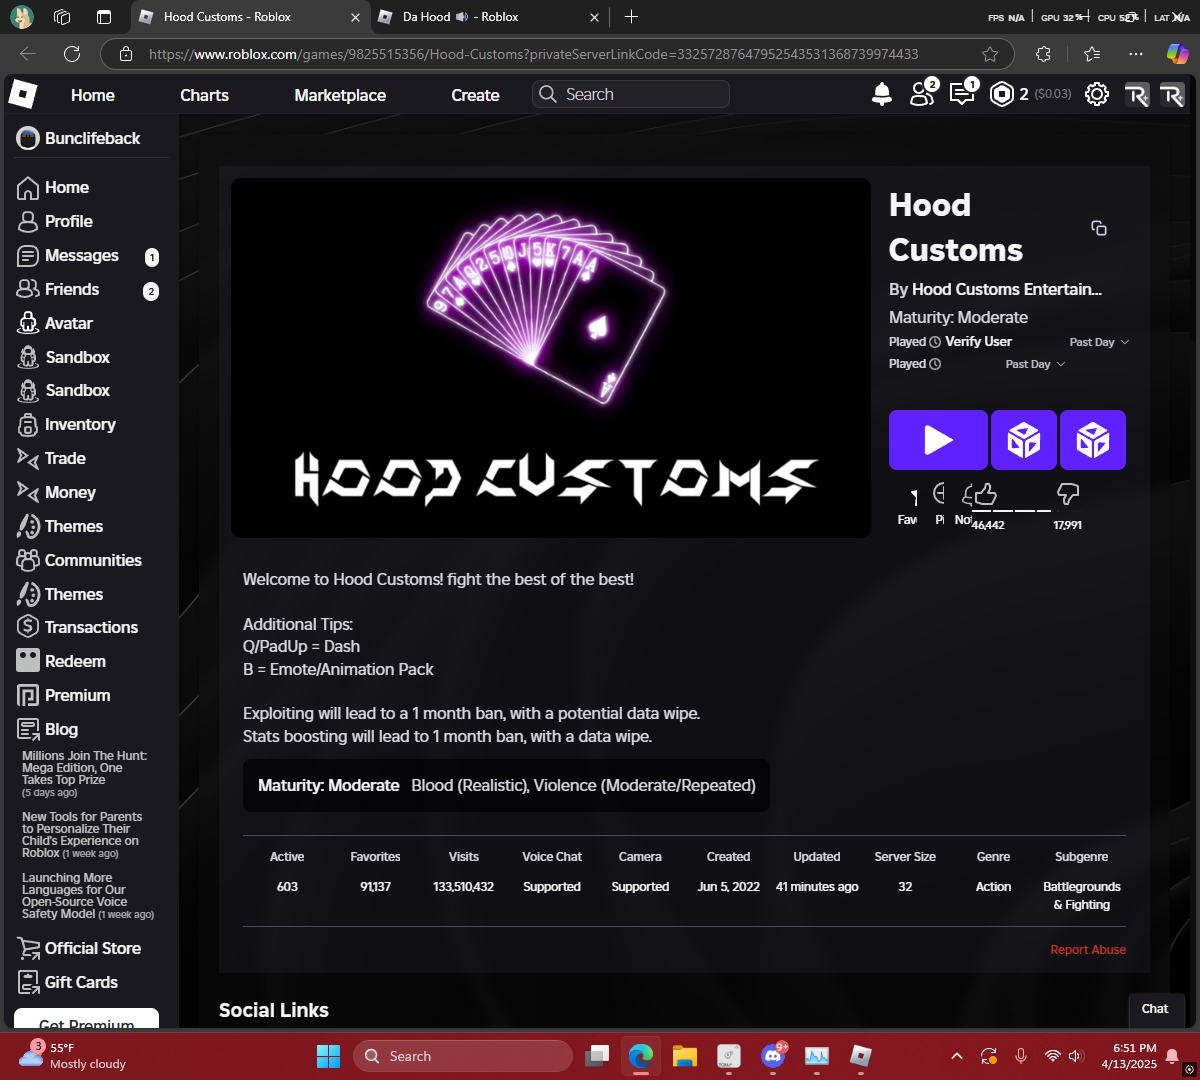Click the Robux balance icon
This screenshot has width=1200, height=1080.
[x=1002, y=94]
